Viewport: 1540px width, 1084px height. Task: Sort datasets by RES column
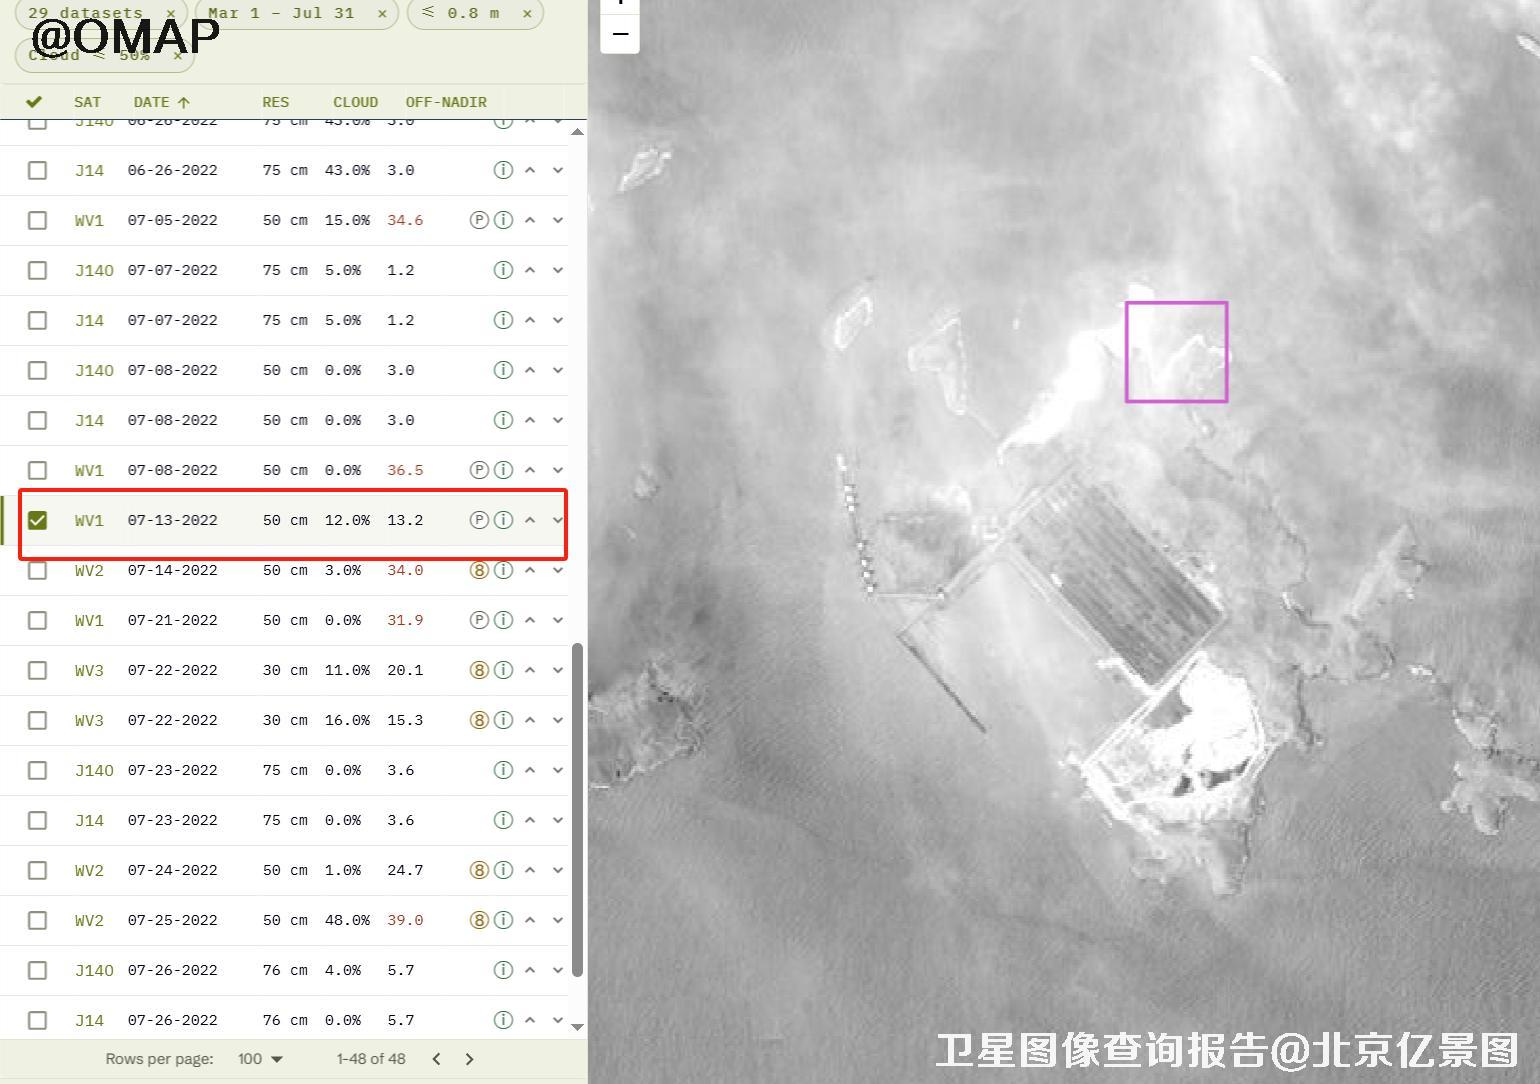(275, 102)
